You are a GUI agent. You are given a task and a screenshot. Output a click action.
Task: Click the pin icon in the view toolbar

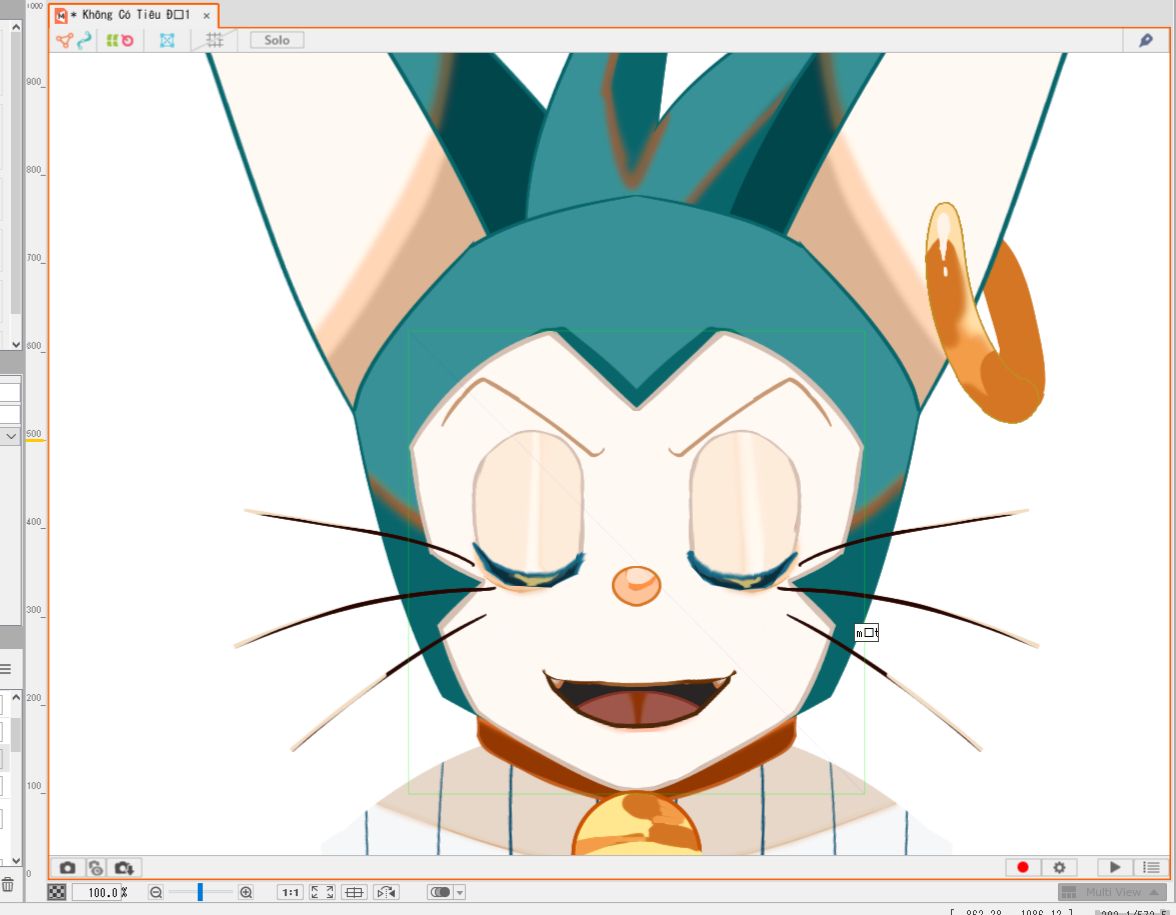(1146, 40)
